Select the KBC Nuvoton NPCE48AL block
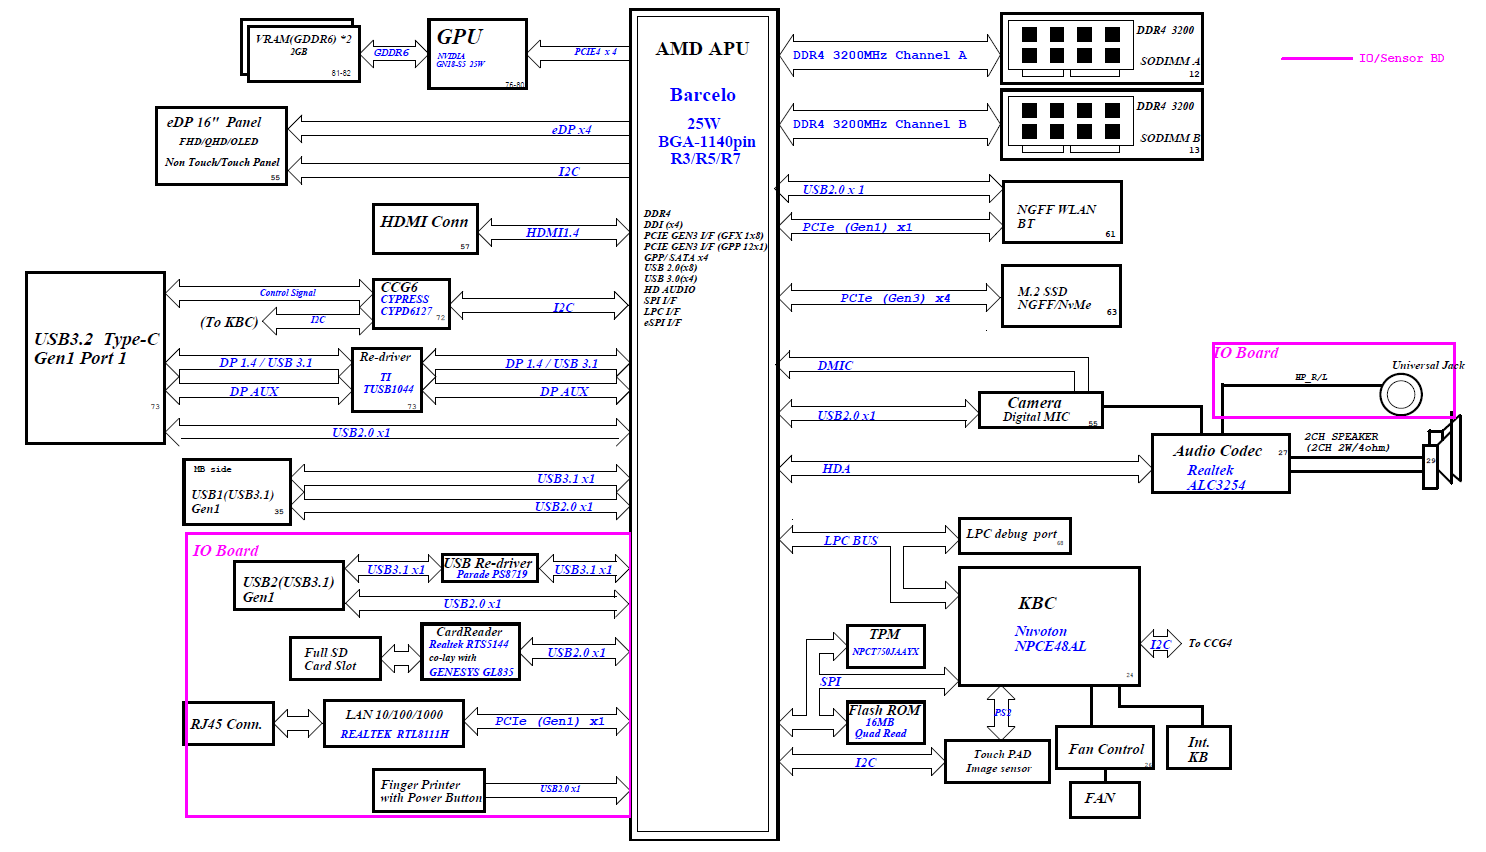 [x=1049, y=626]
